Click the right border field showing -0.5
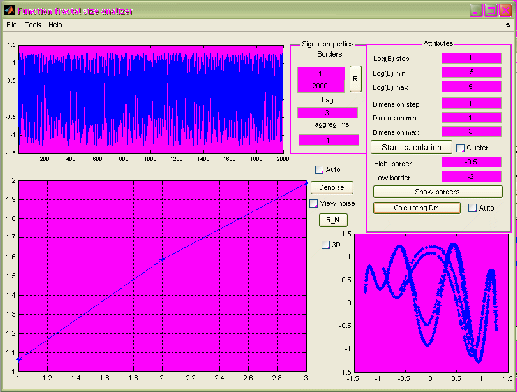The image size is (517, 392). point(472,162)
